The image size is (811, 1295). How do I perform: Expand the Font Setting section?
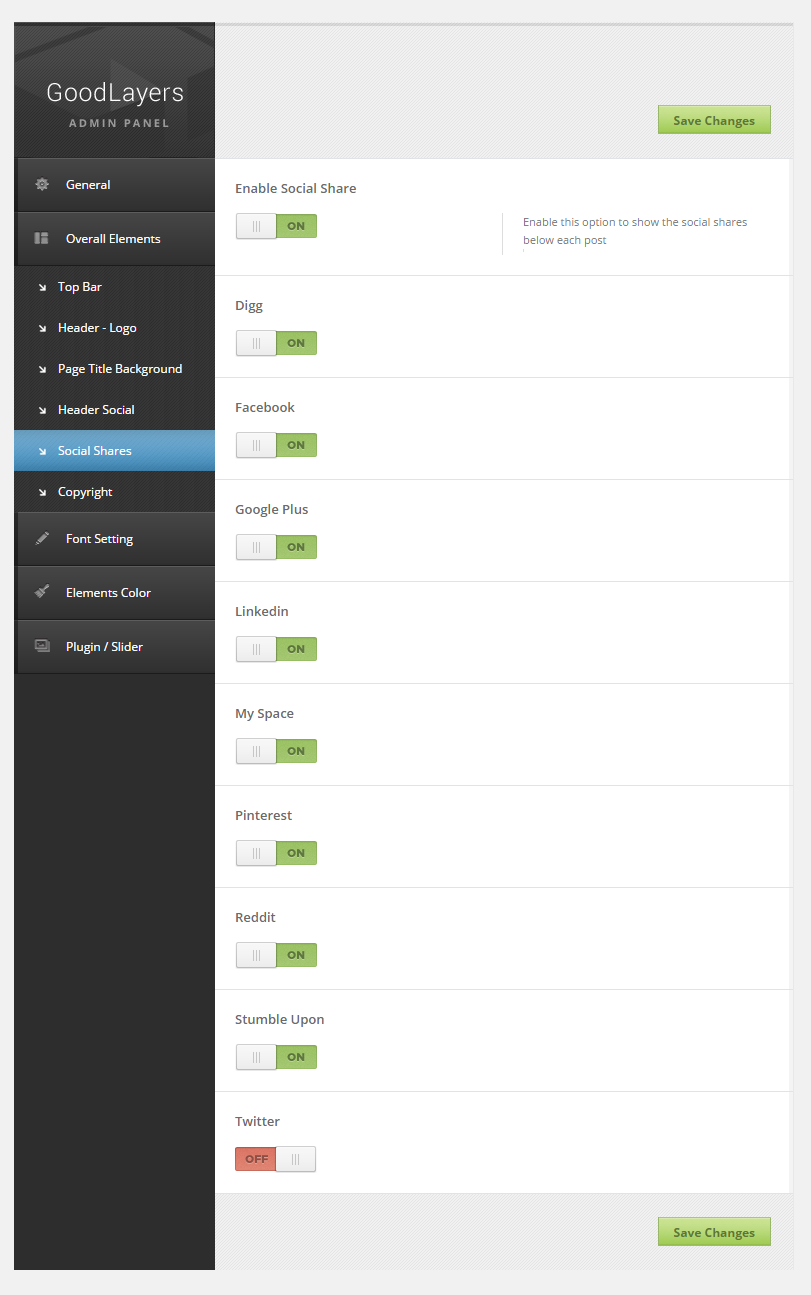click(x=100, y=539)
